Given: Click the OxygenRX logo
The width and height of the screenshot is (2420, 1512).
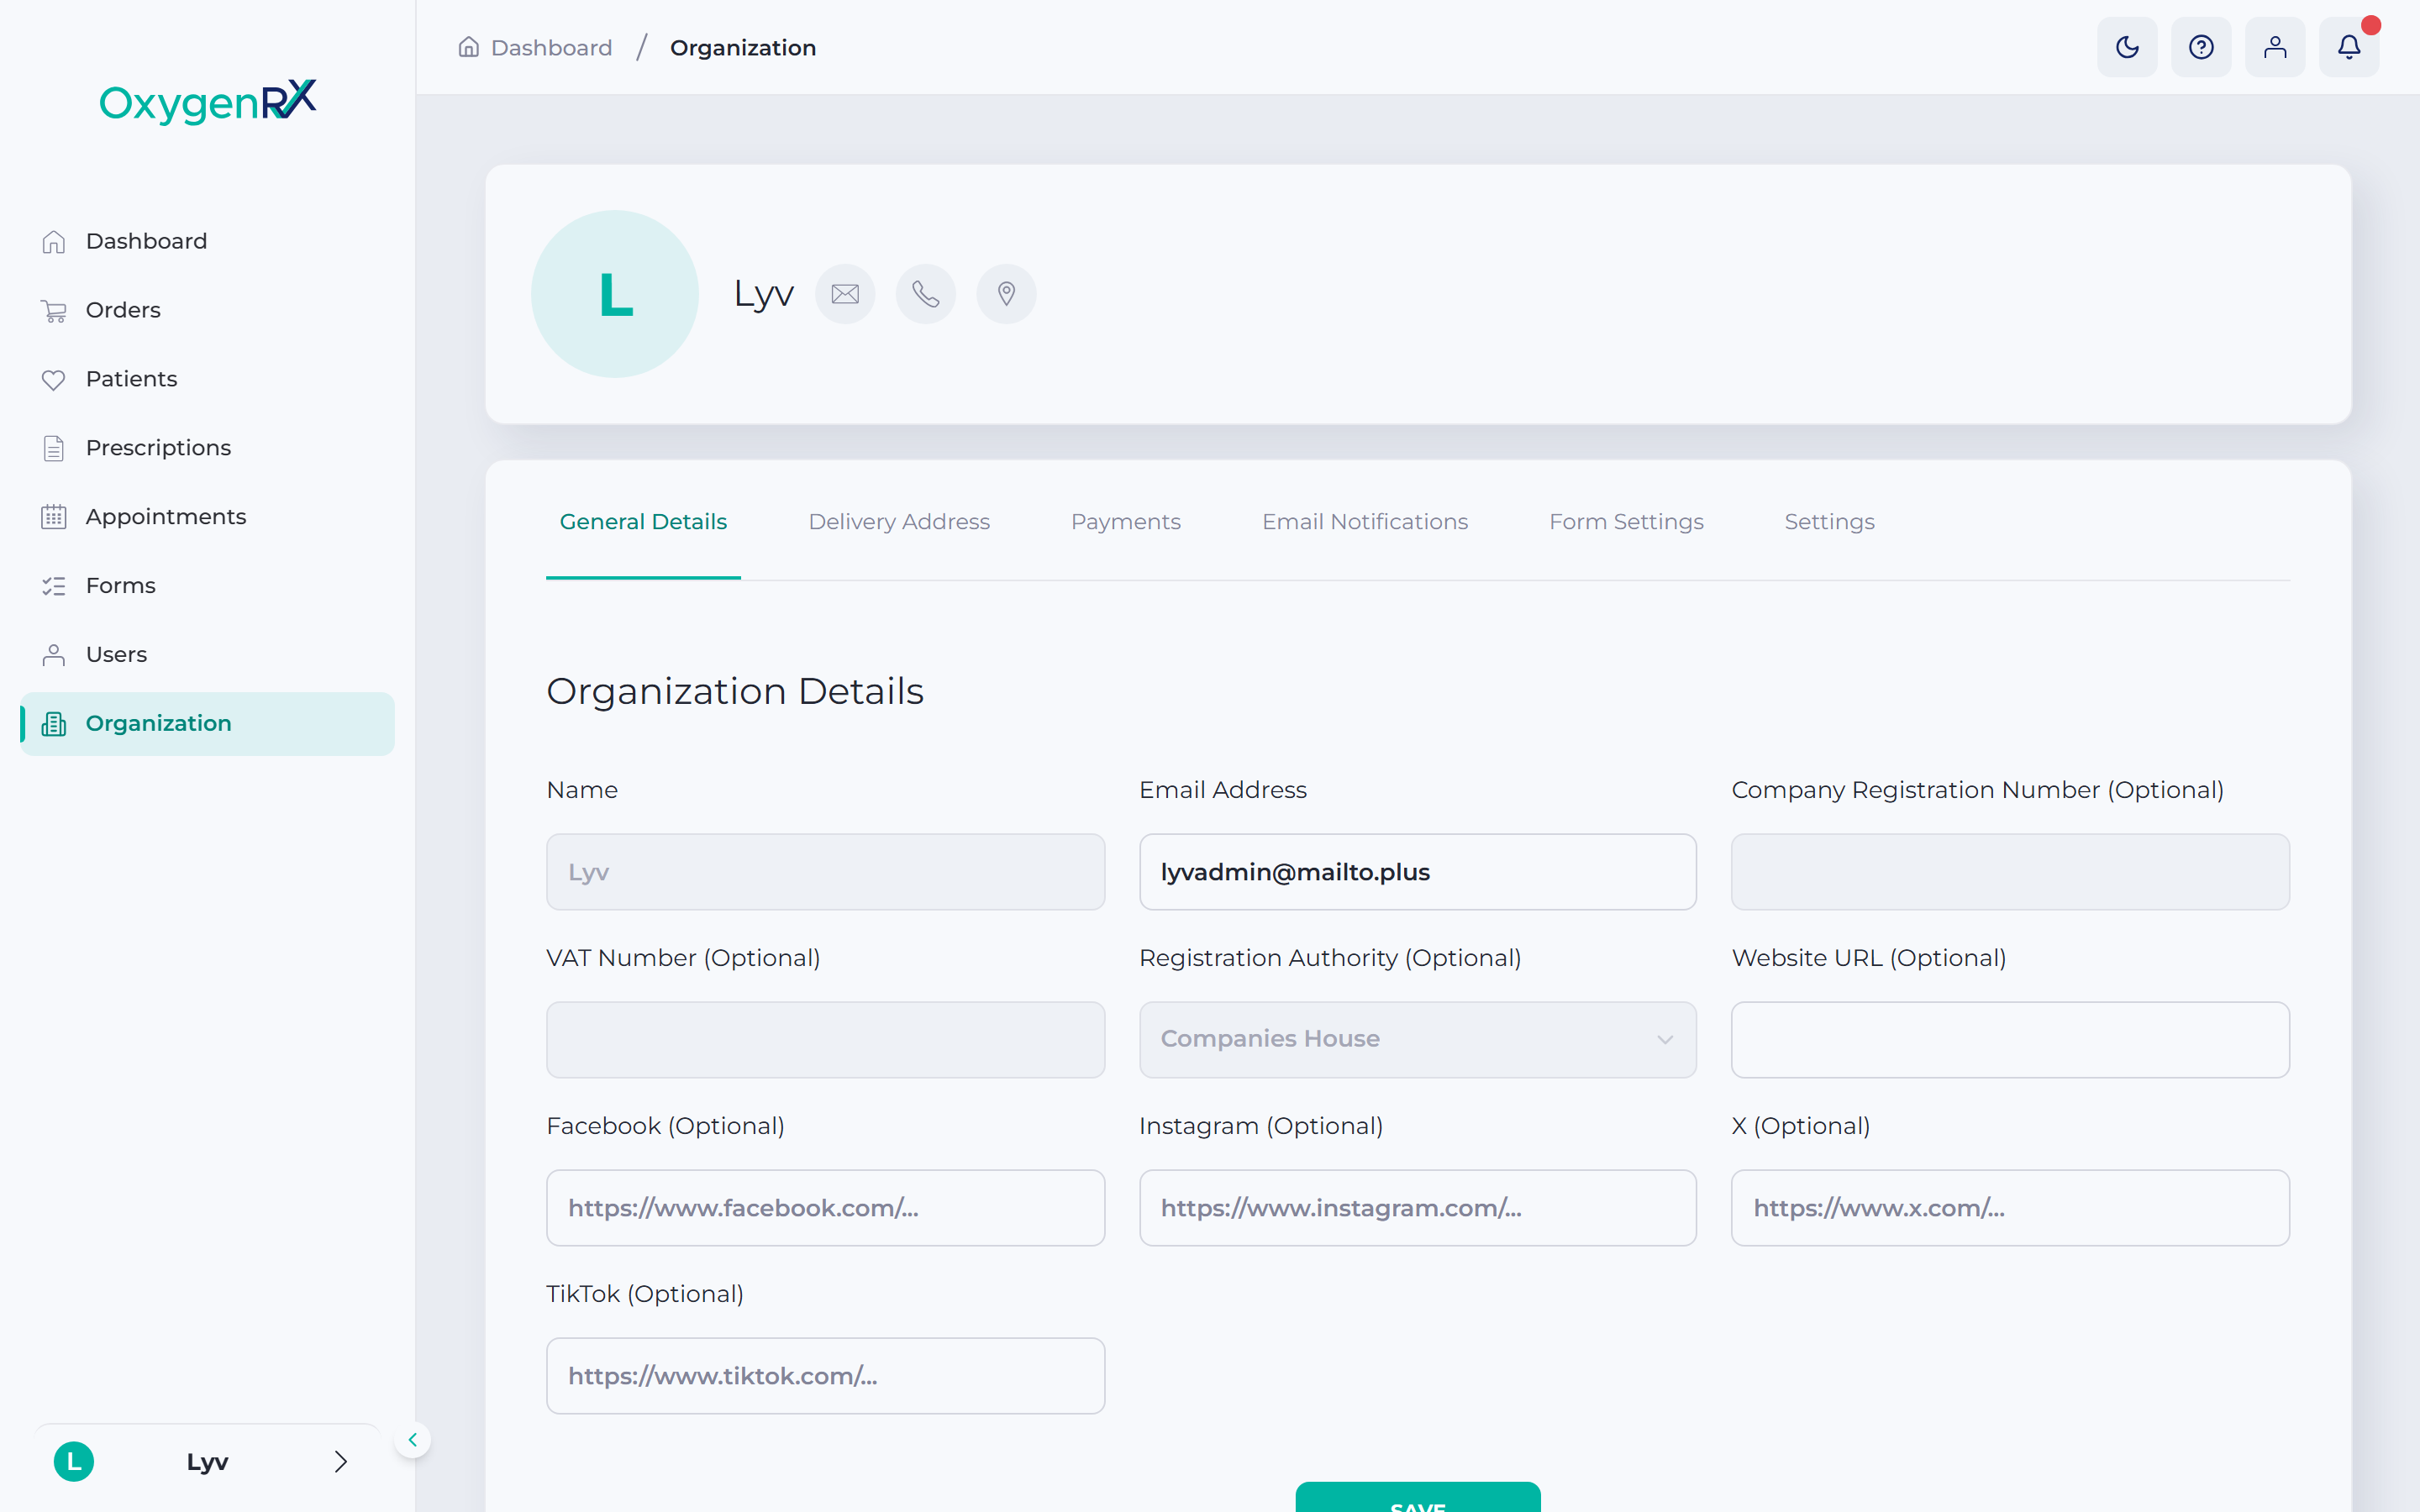Looking at the screenshot, I should click(208, 101).
